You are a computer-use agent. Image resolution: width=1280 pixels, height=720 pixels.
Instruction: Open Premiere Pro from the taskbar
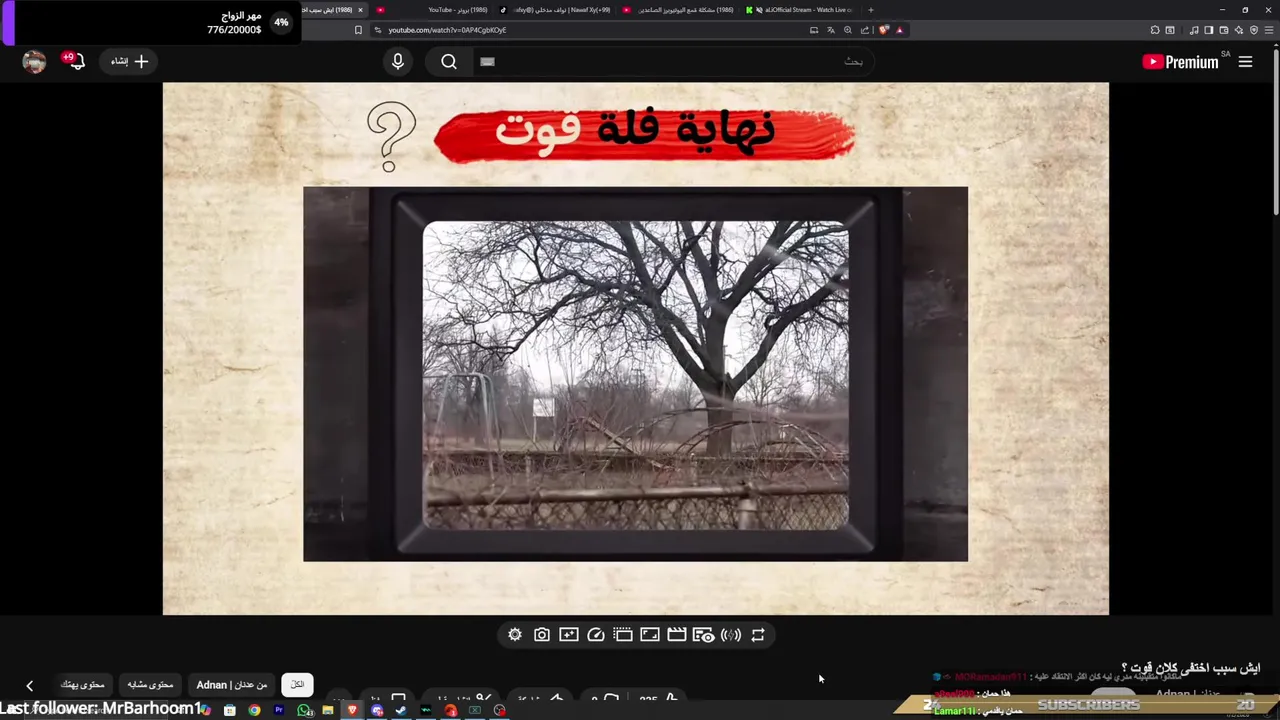pyautogui.click(x=279, y=710)
